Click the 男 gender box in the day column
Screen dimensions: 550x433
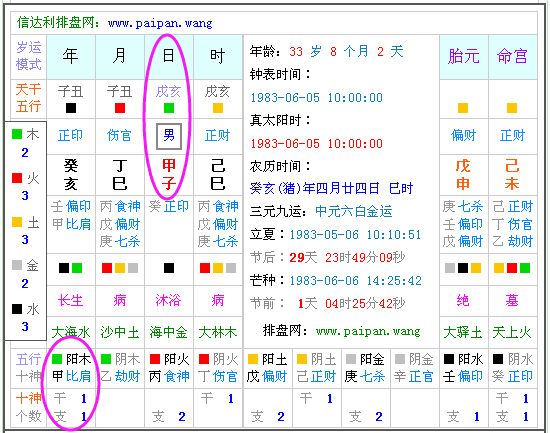[x=169, y=136]
